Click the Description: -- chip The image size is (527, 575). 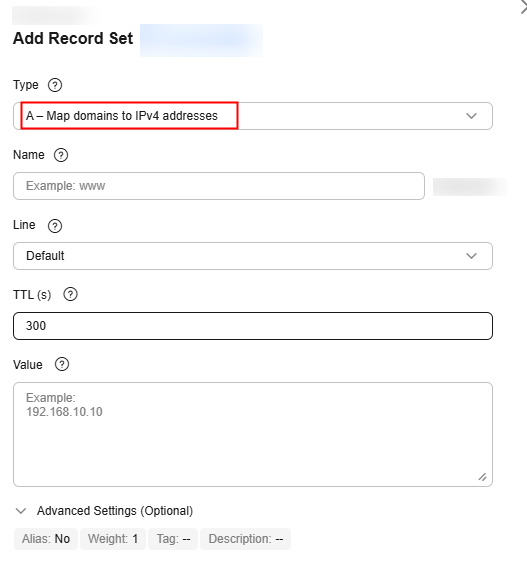pyautogui.click(x=246, y=539)
